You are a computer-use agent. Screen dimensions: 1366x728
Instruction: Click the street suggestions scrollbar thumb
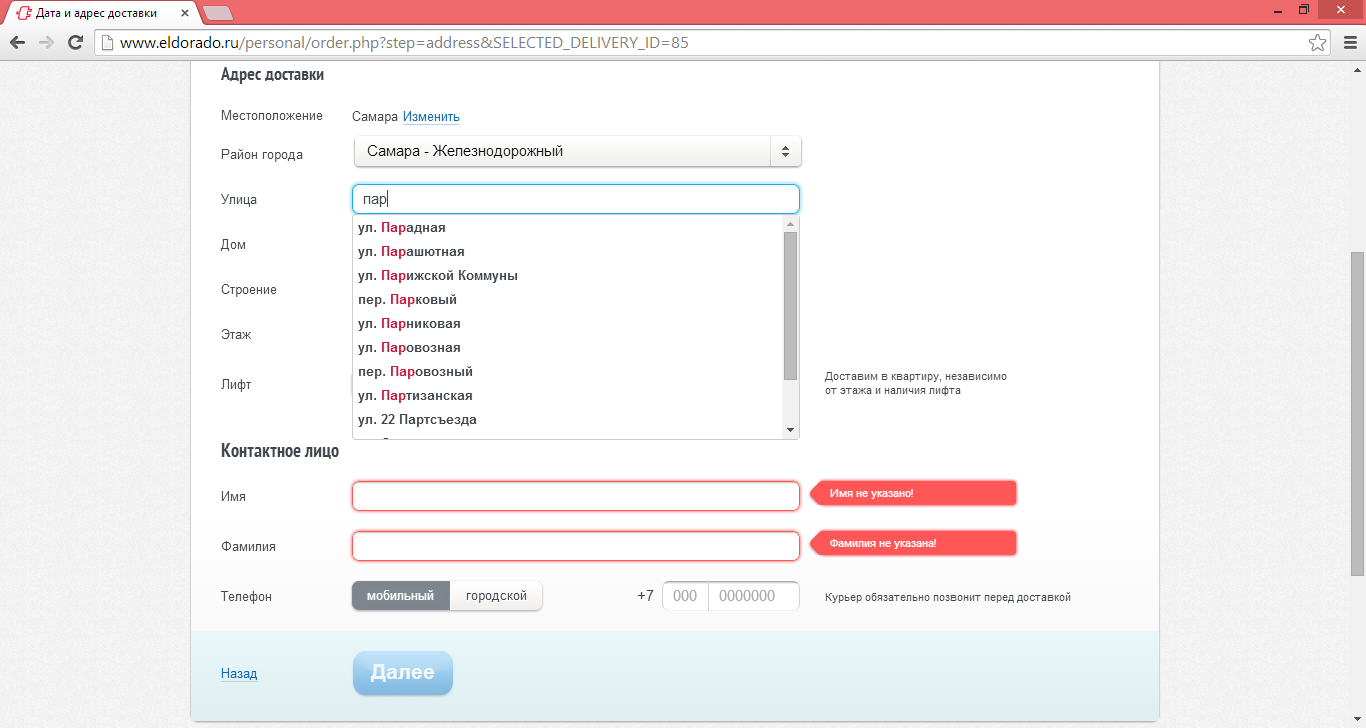790,305
